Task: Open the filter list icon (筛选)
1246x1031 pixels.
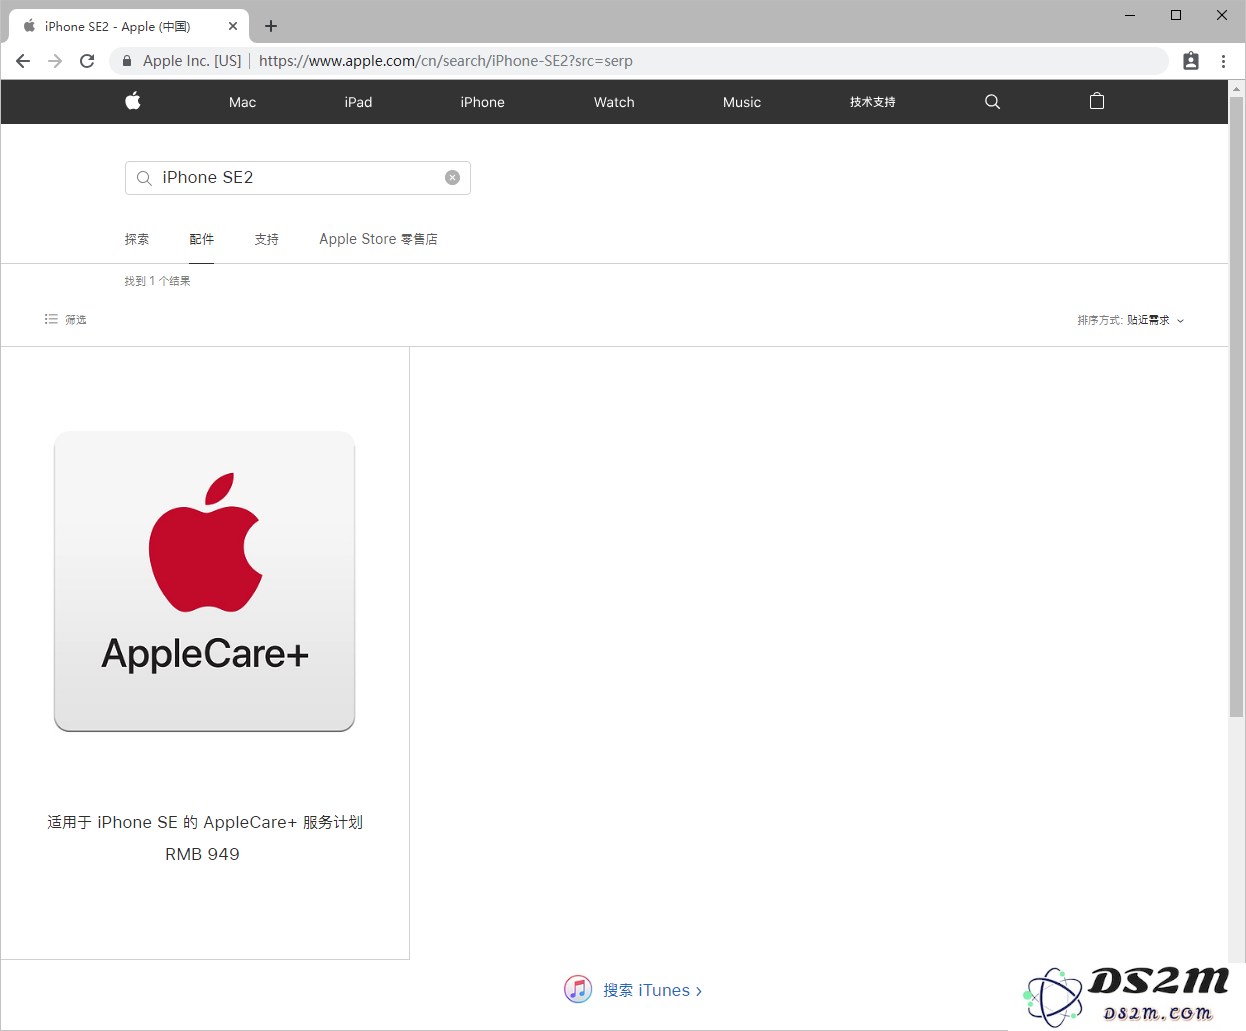Action: pyautogui.click(x=51, y=319)
